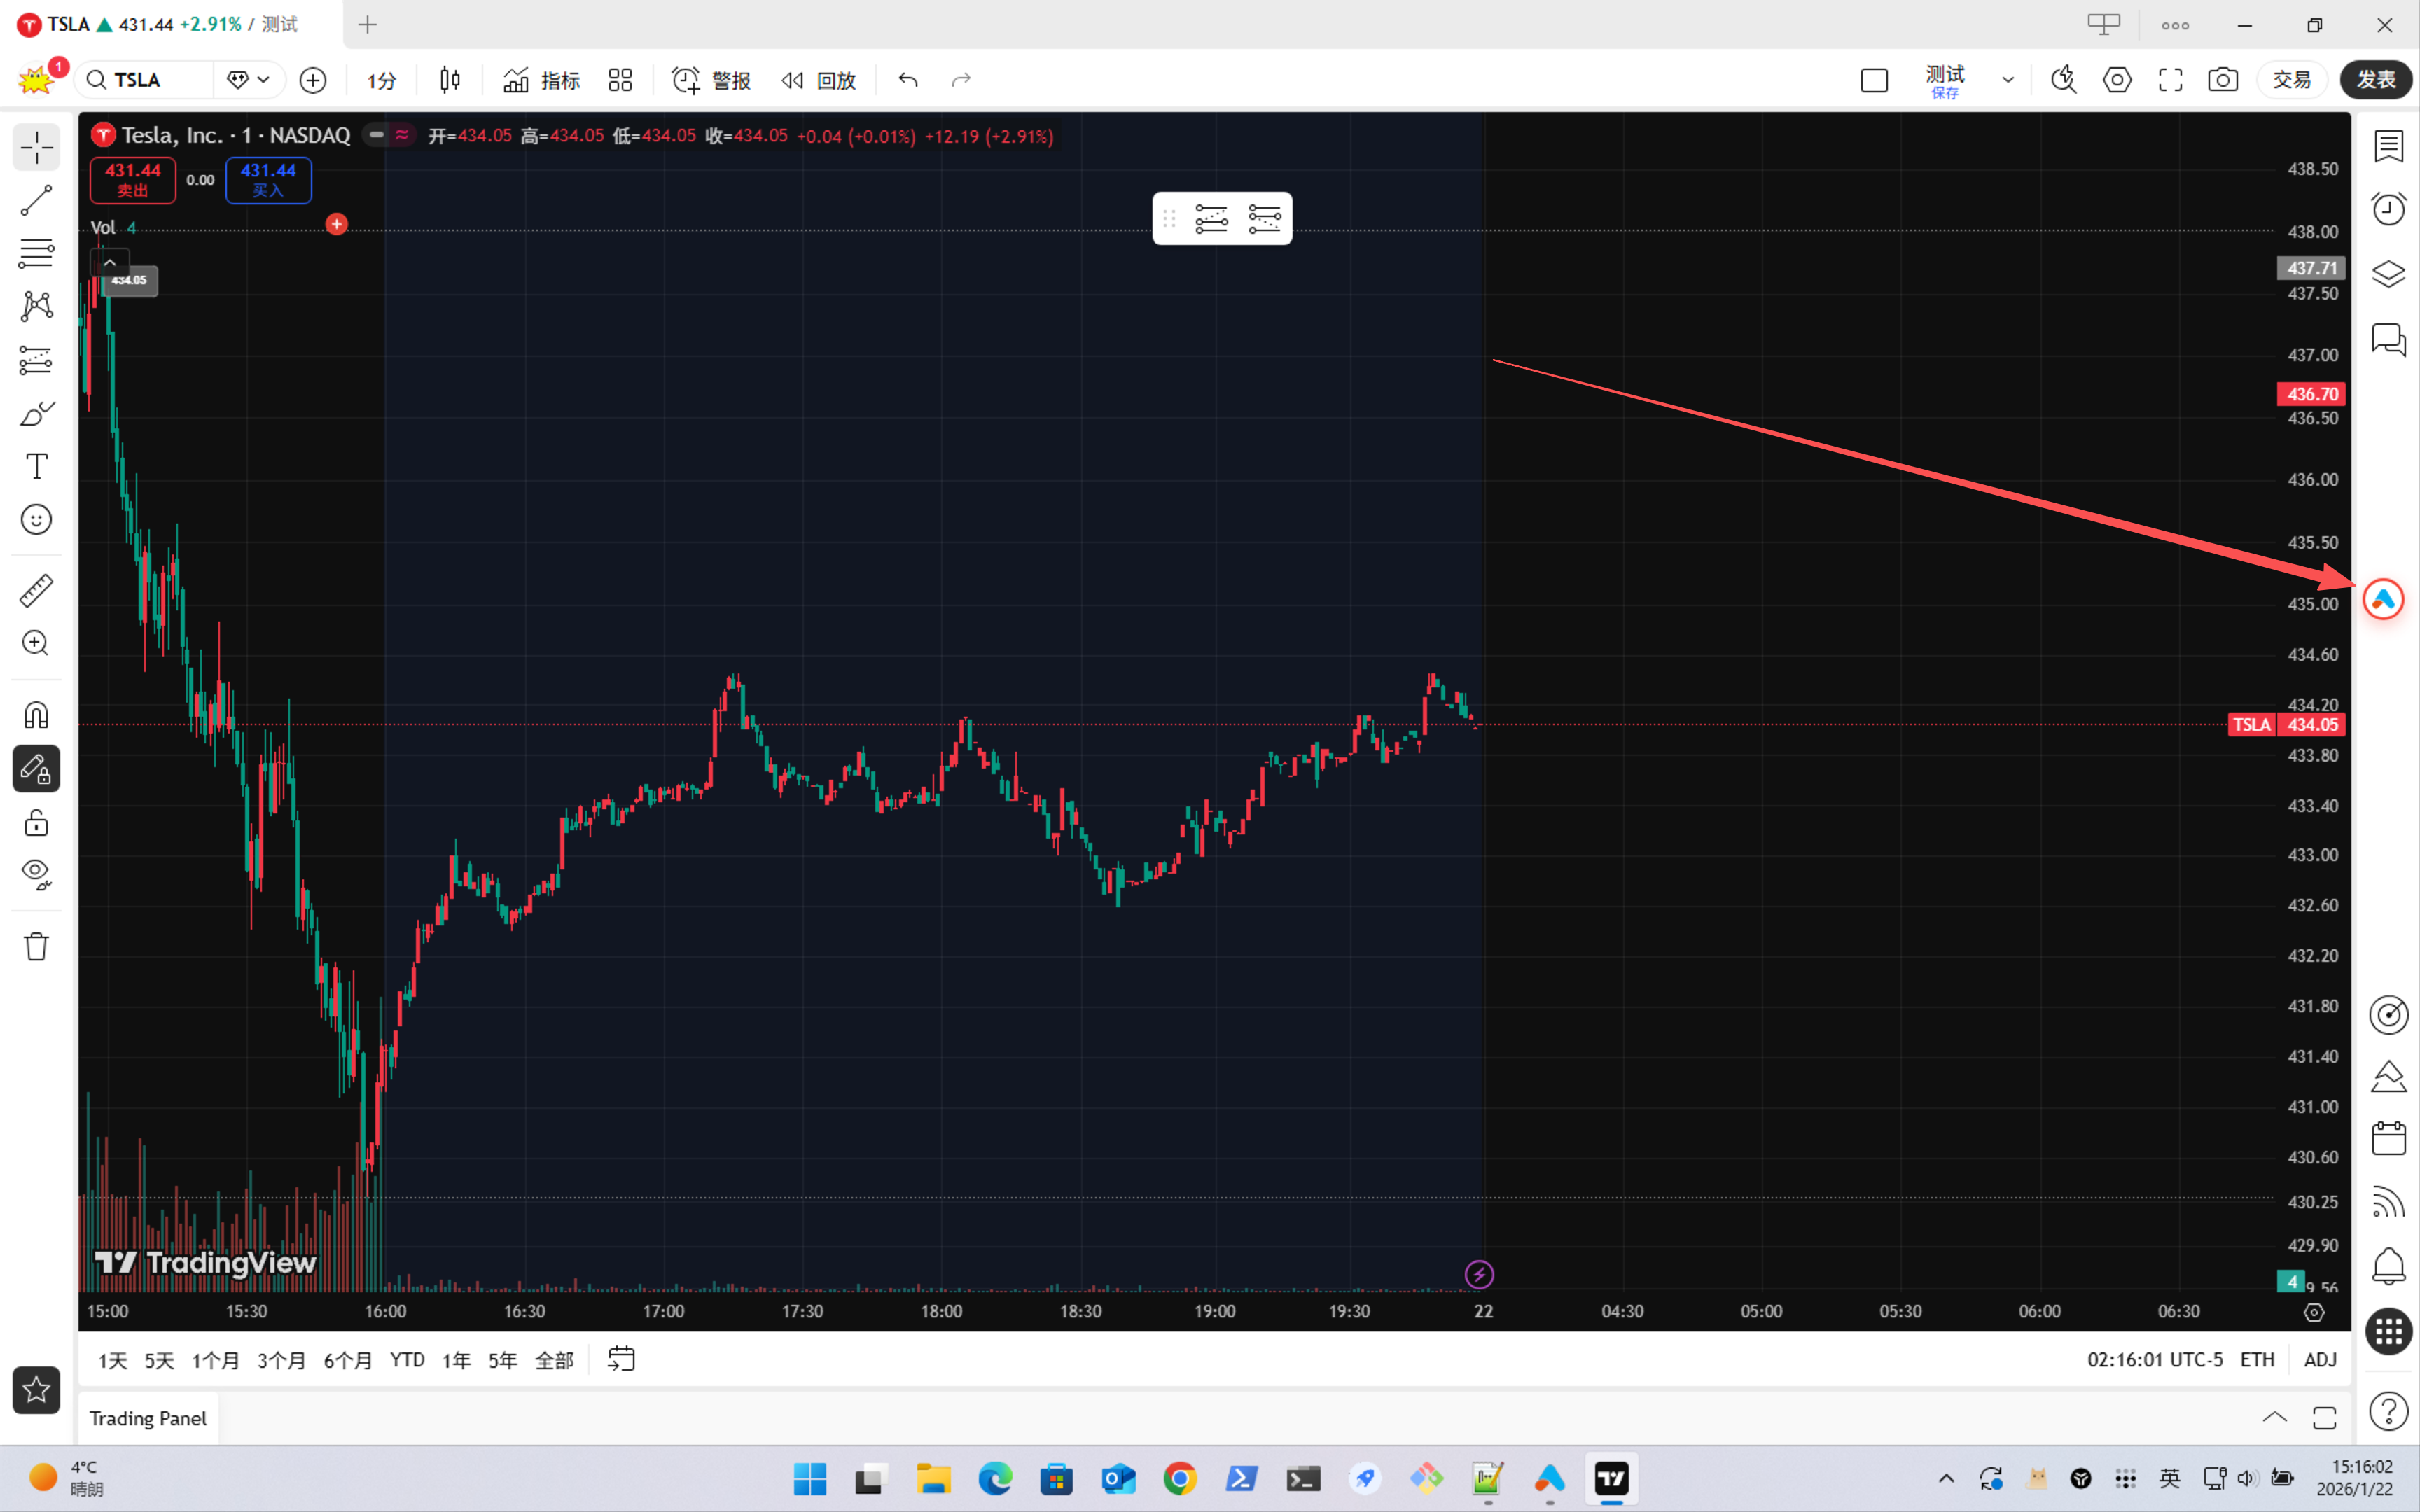Viewport: 2420px width, 1512px height.
Task: Open the candlestick chart type menu
Action: point(450,80)
